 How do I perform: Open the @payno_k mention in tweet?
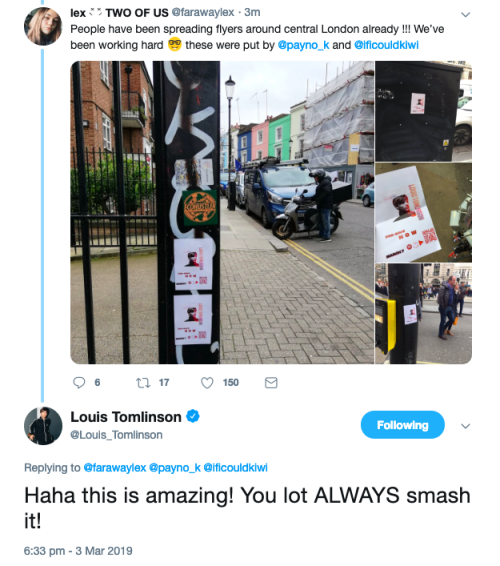303,45
